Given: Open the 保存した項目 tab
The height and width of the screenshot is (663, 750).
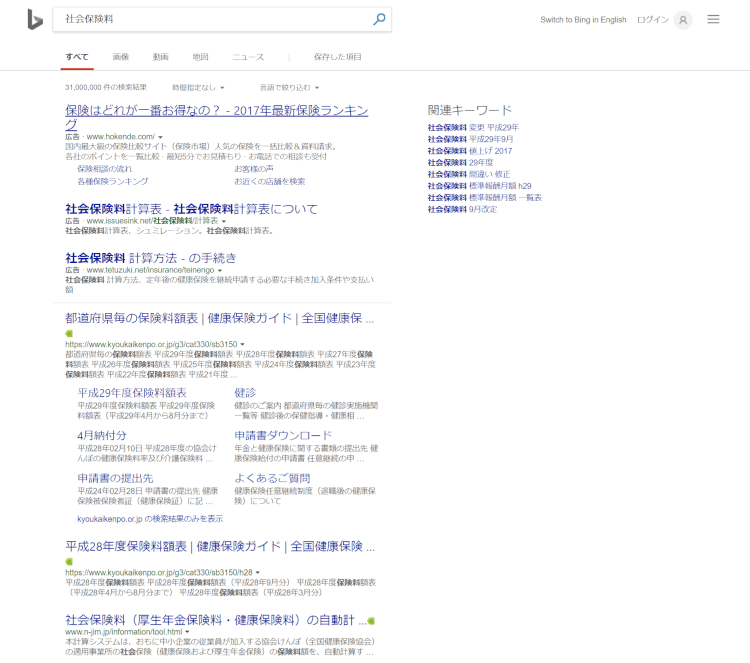Looking at the screenshot, I should [x=338, y=57].
